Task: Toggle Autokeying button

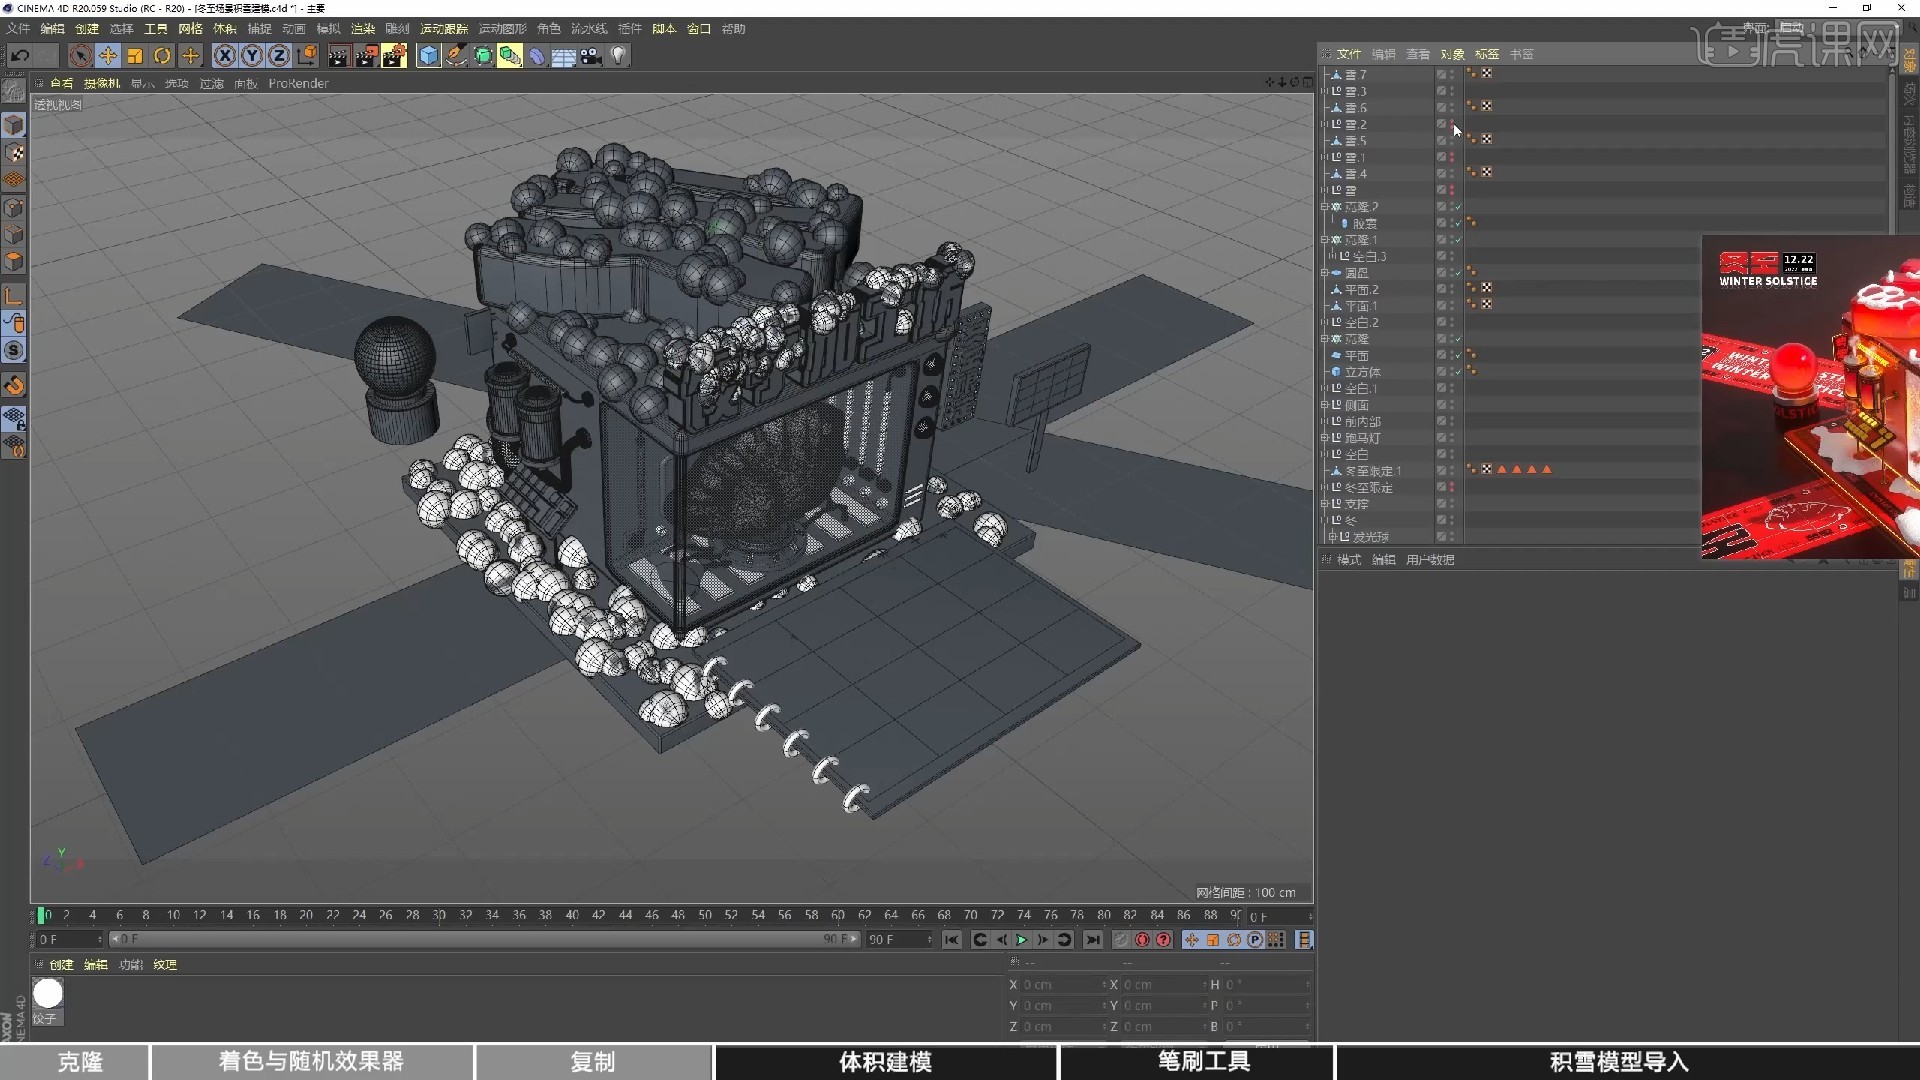Action: pos(1142,940)
